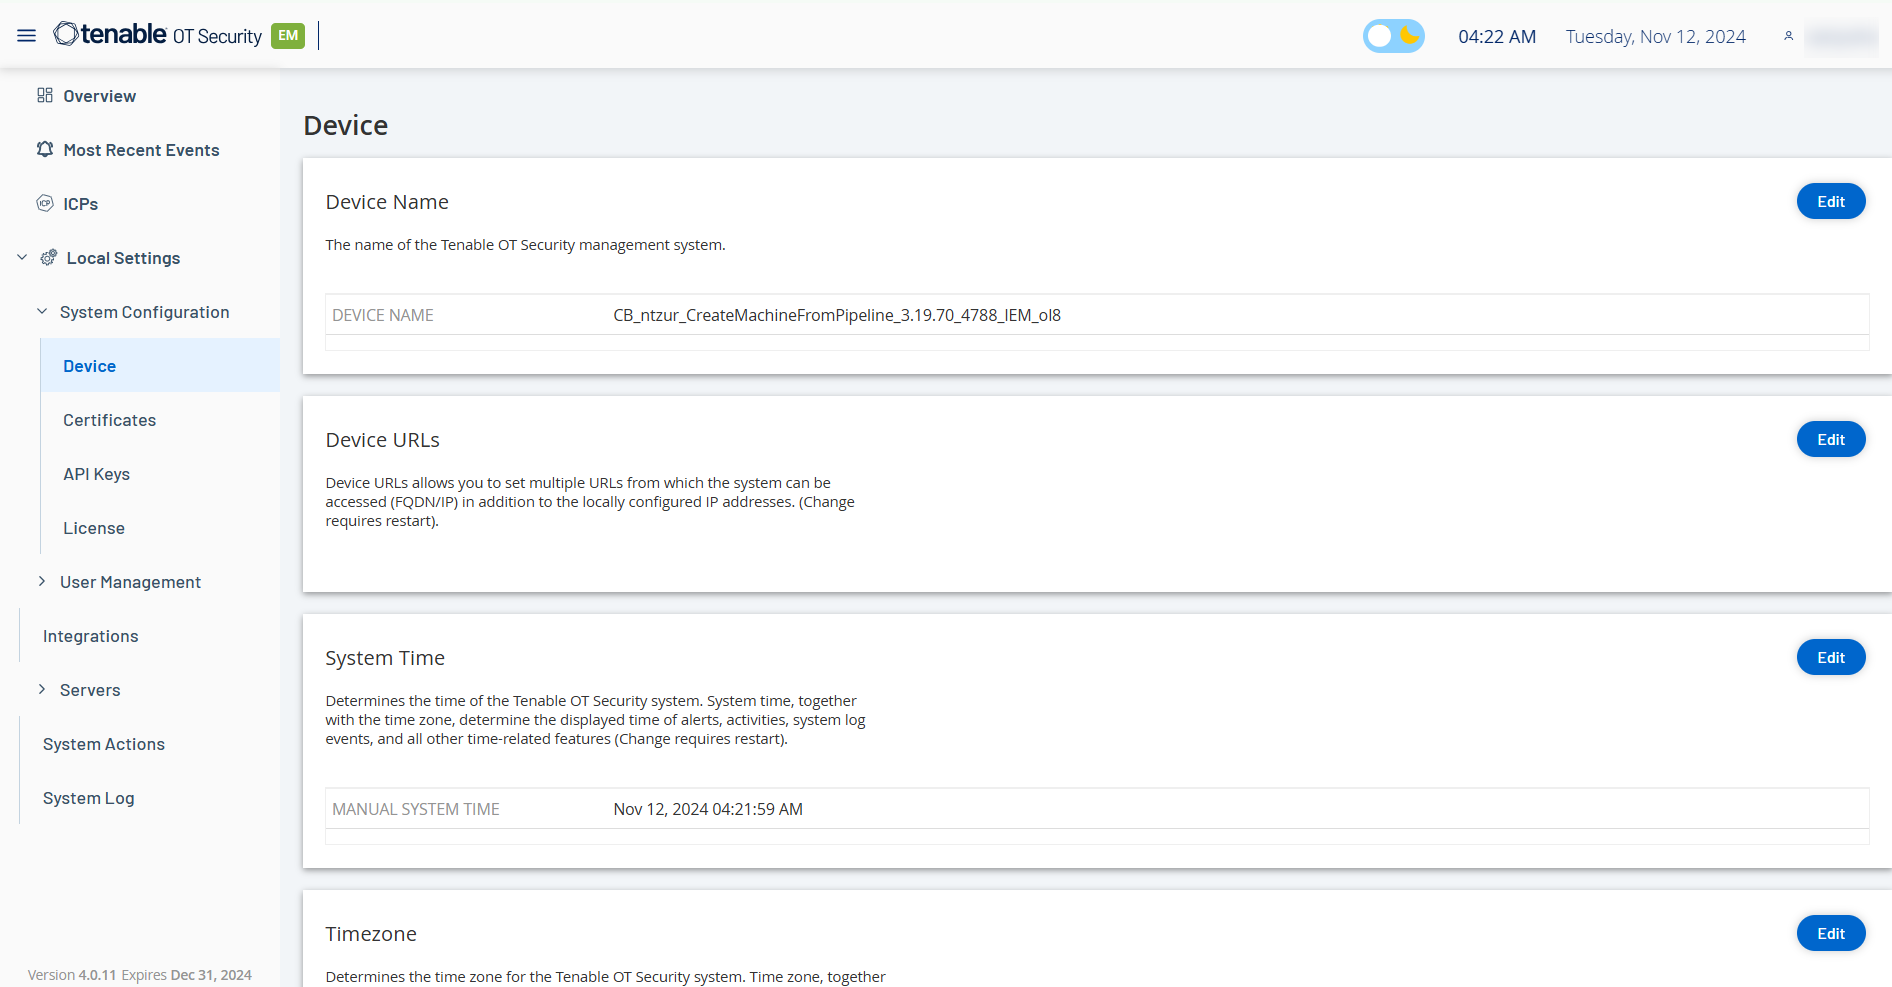Click the ICPs sidebar icon
Screen dimensions: 1892x987
[x=45, y=204]
